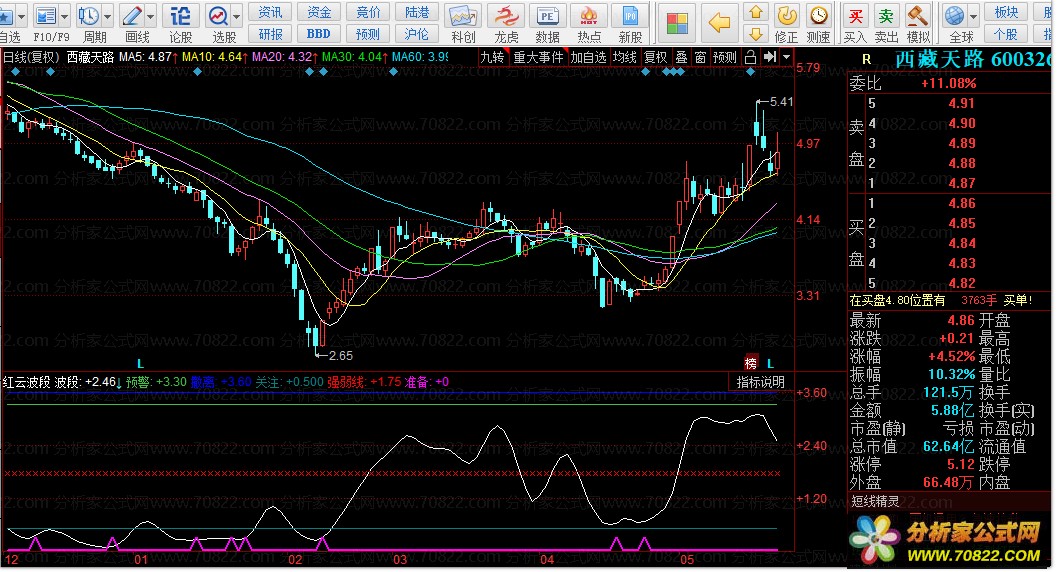Click the 预测 button in top toolbar

(x=368, y=34)
